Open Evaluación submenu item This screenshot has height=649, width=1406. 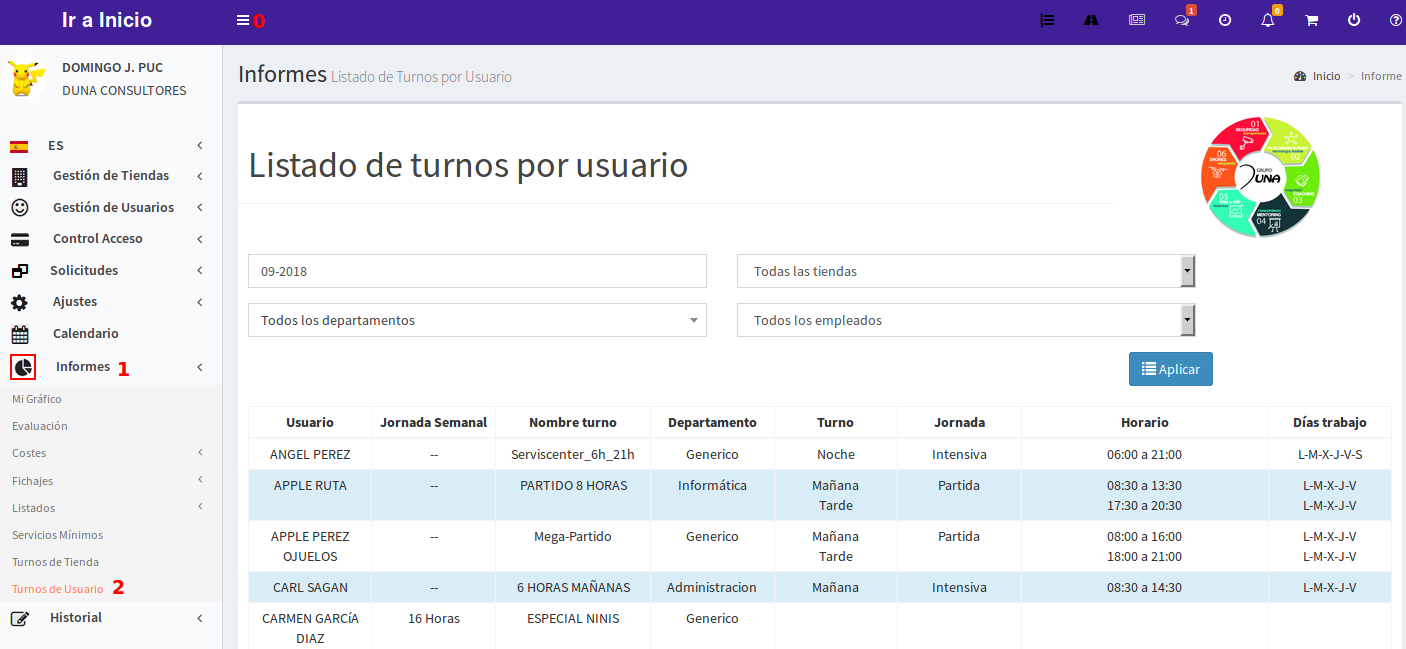(40, 426)
